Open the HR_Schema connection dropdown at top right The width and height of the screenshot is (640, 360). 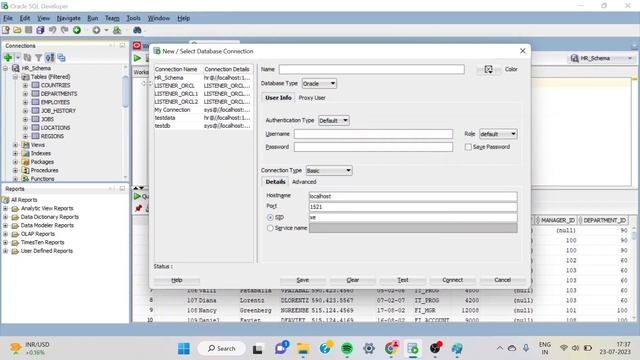pyautogui.click(x=602, y=58)
